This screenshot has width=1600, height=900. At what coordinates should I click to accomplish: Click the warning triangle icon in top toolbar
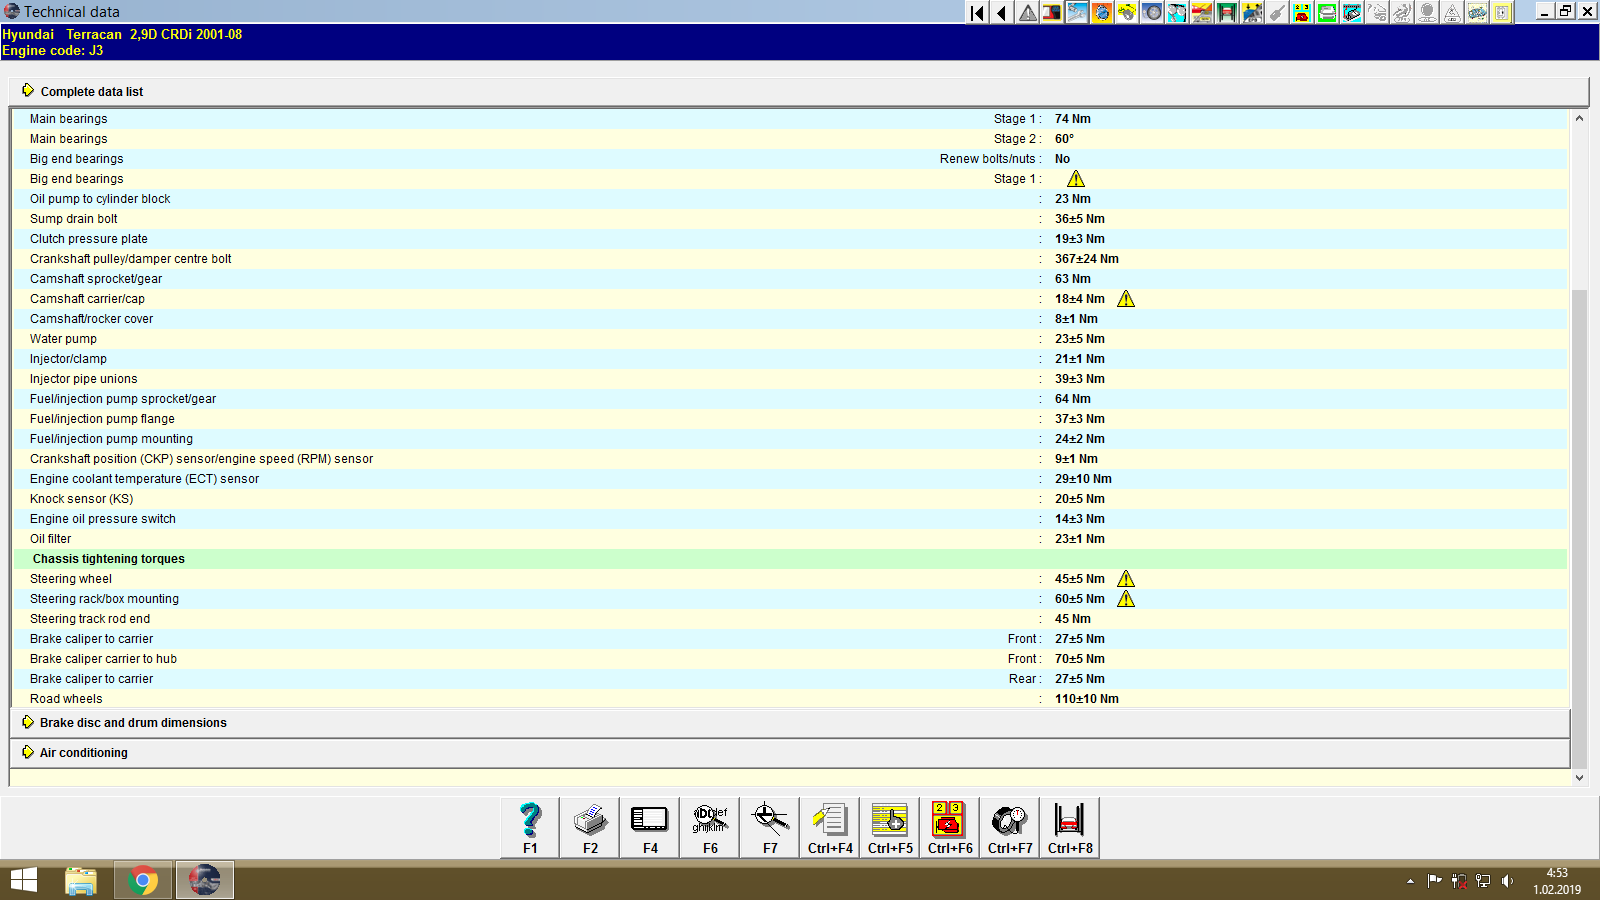click(1026, 12)
